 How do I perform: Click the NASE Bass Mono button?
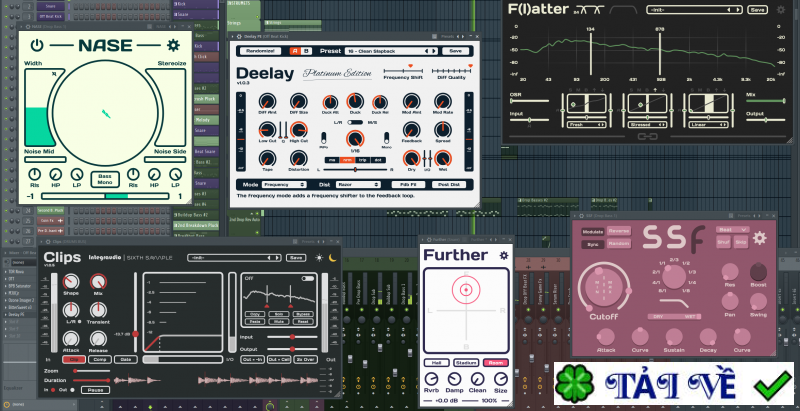pyautogui.click(x=105, y=179)
